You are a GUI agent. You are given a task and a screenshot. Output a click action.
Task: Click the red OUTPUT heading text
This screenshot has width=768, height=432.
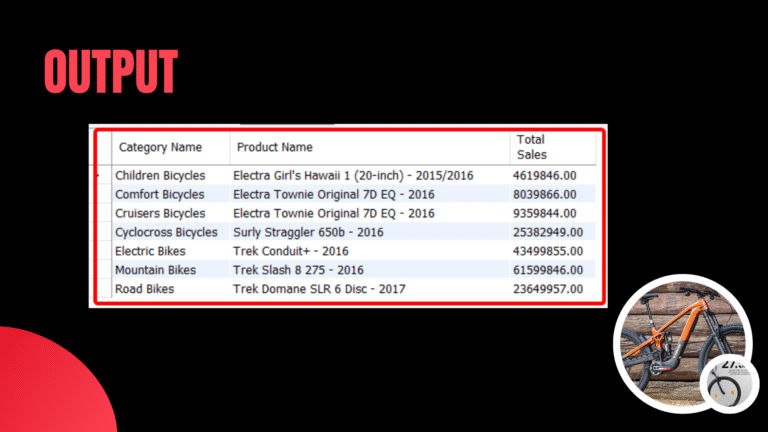point(110,72)
